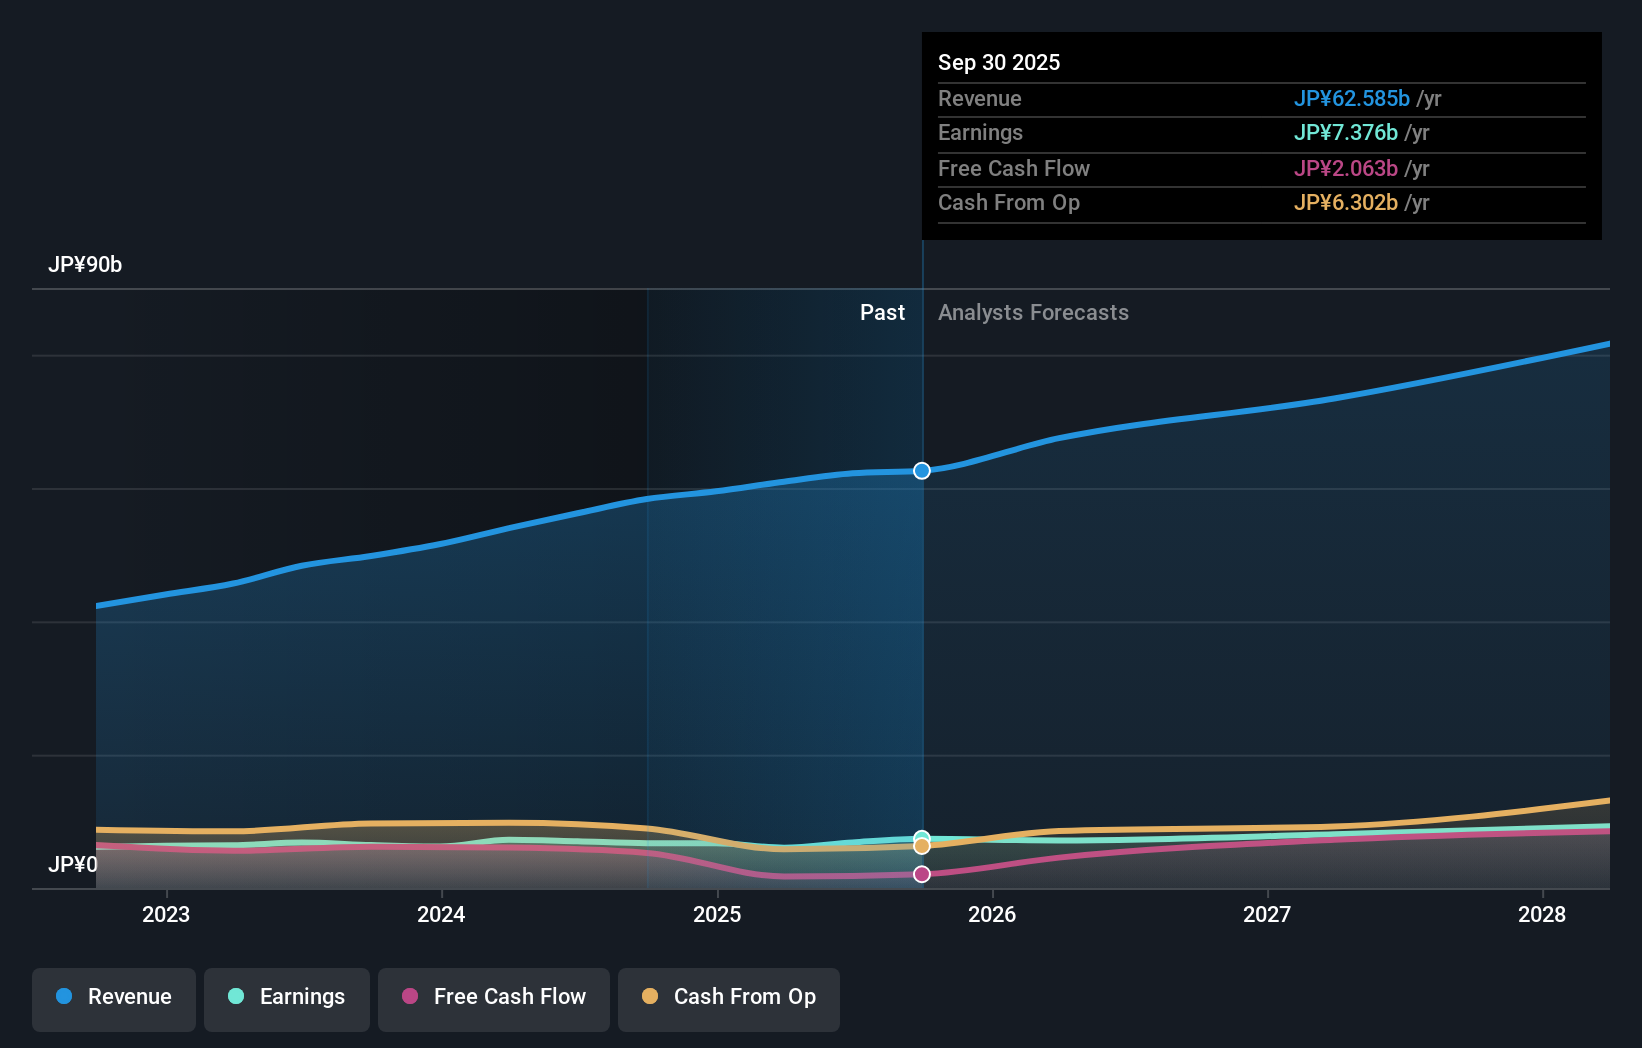Select the Analysts Forecasts section
Image resolution: width=1642 pixels, height=1048 pixels.
point(1033,312)
